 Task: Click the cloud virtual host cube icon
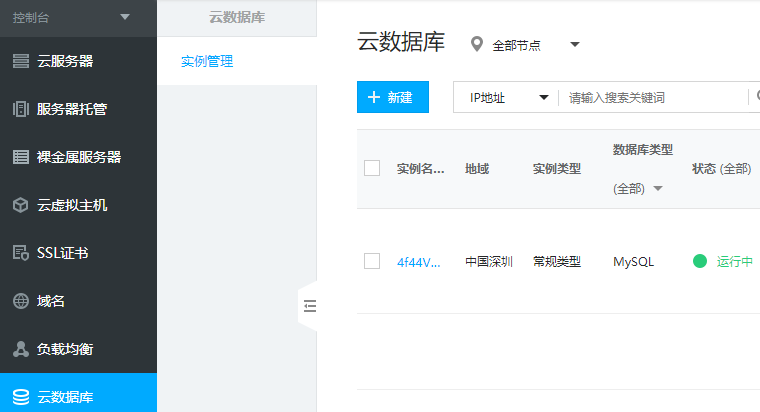[20, 205]
